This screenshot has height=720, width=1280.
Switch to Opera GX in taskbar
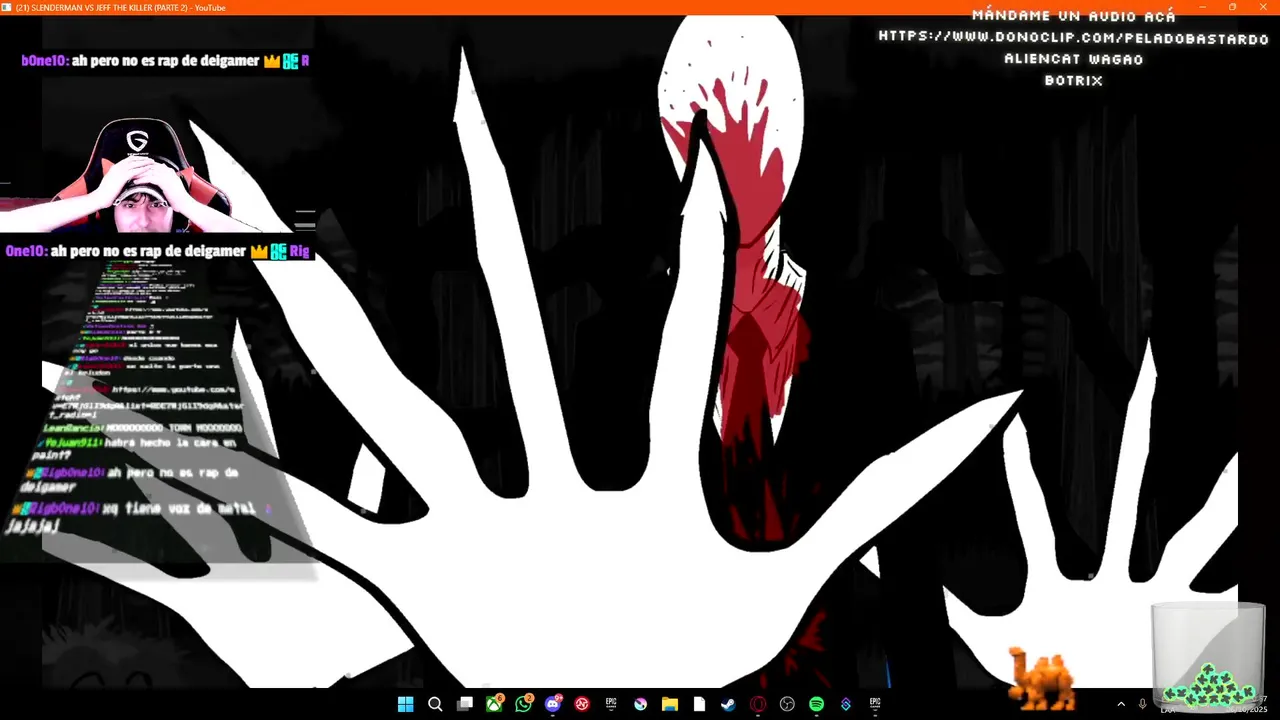(758, 704)
